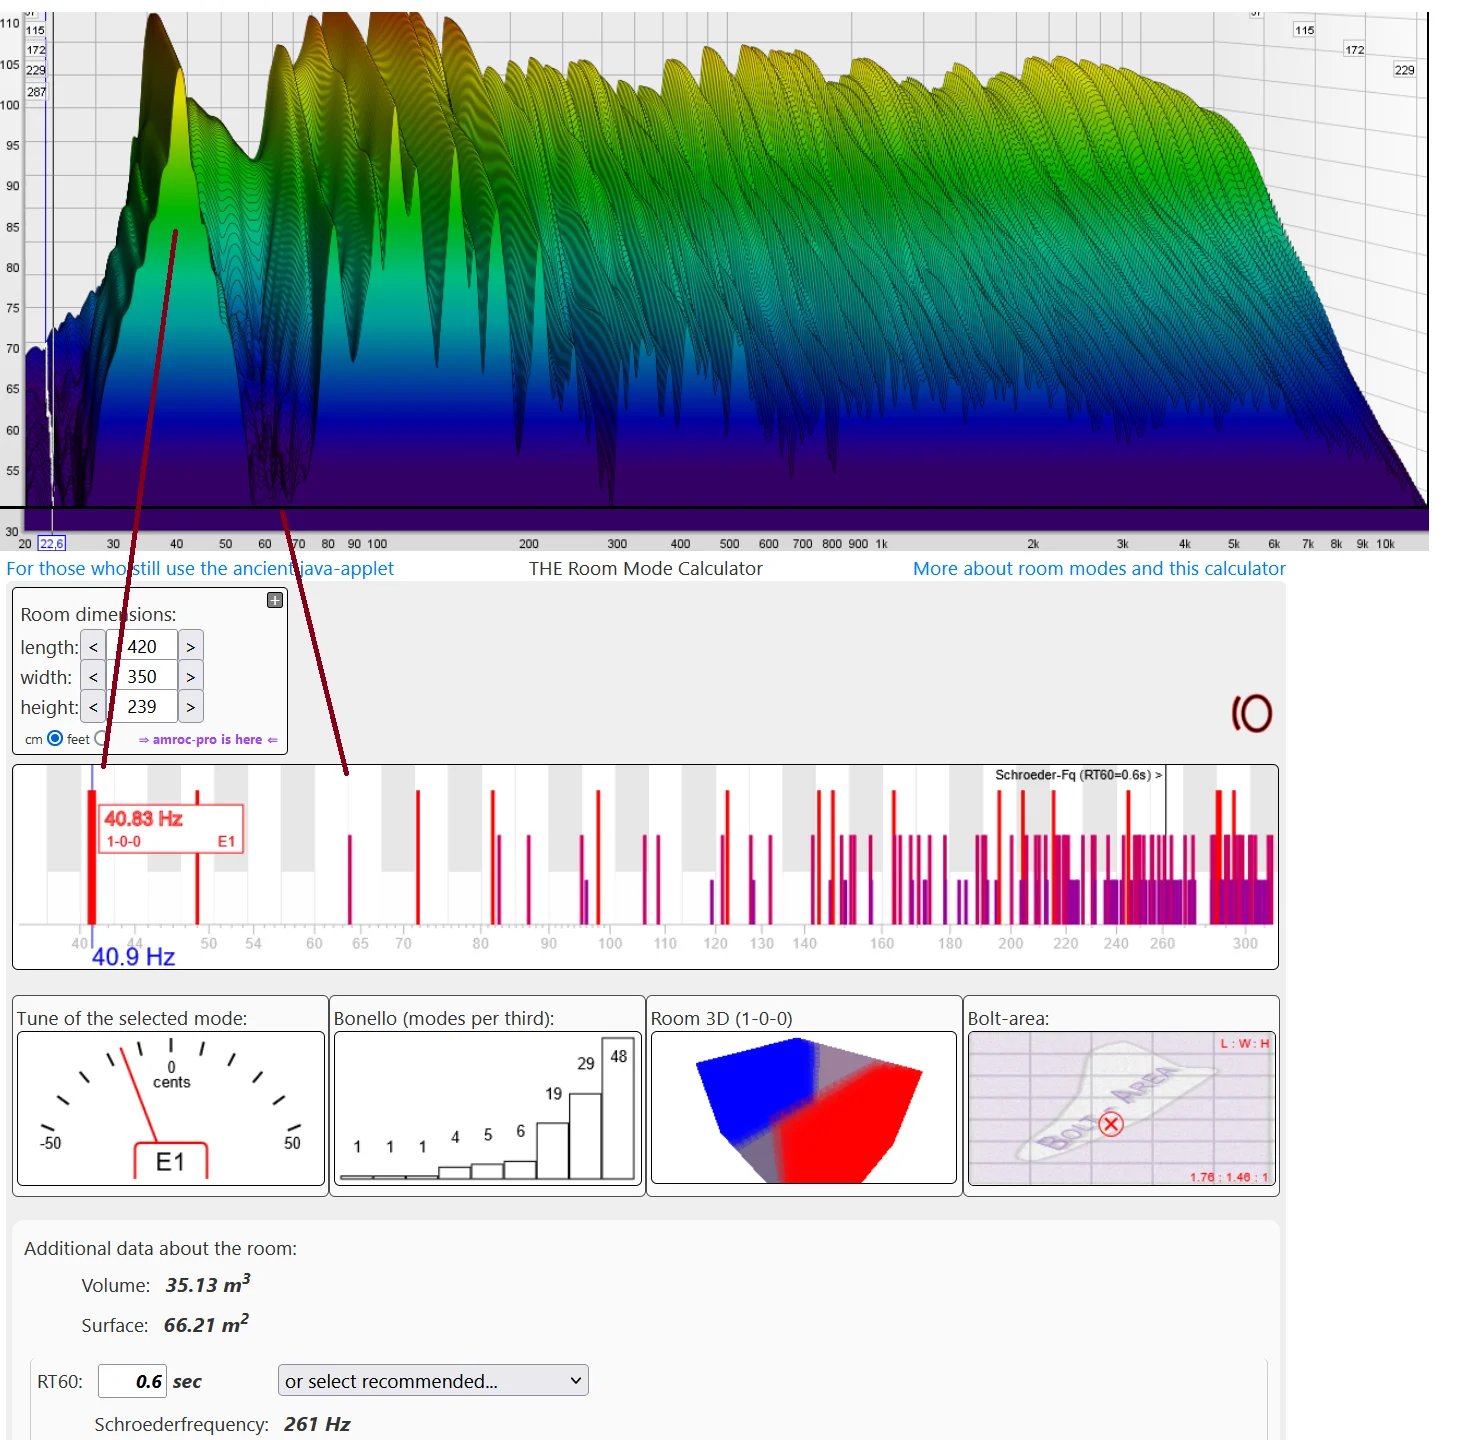1483x1440 pixels.
Task: Decrease the room height value
Action: pos(93,707)
